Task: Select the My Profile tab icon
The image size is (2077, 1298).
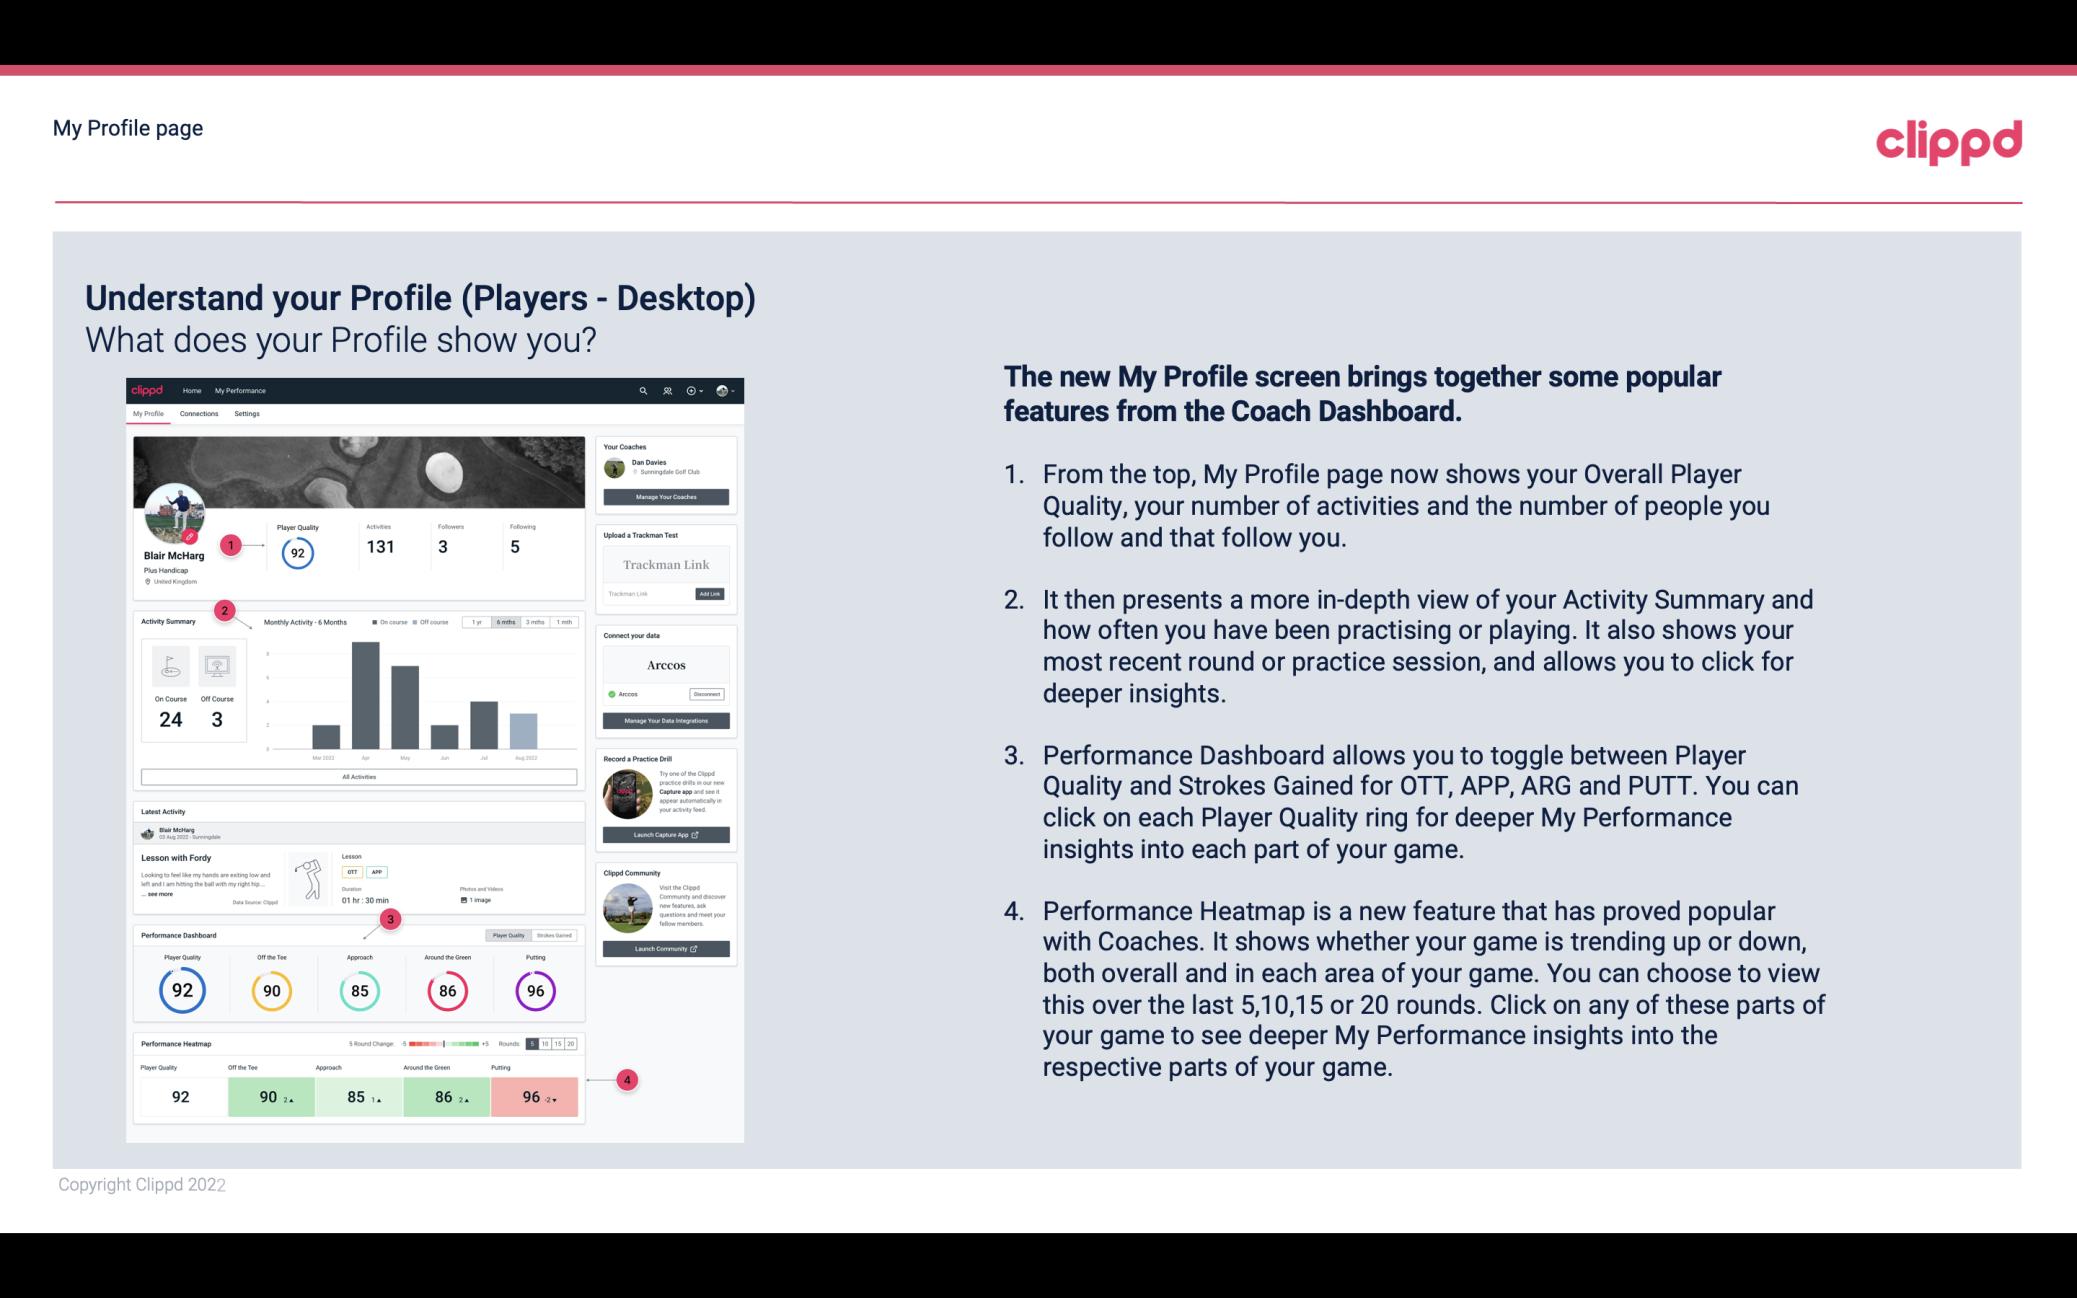Action: pos(150,413)
